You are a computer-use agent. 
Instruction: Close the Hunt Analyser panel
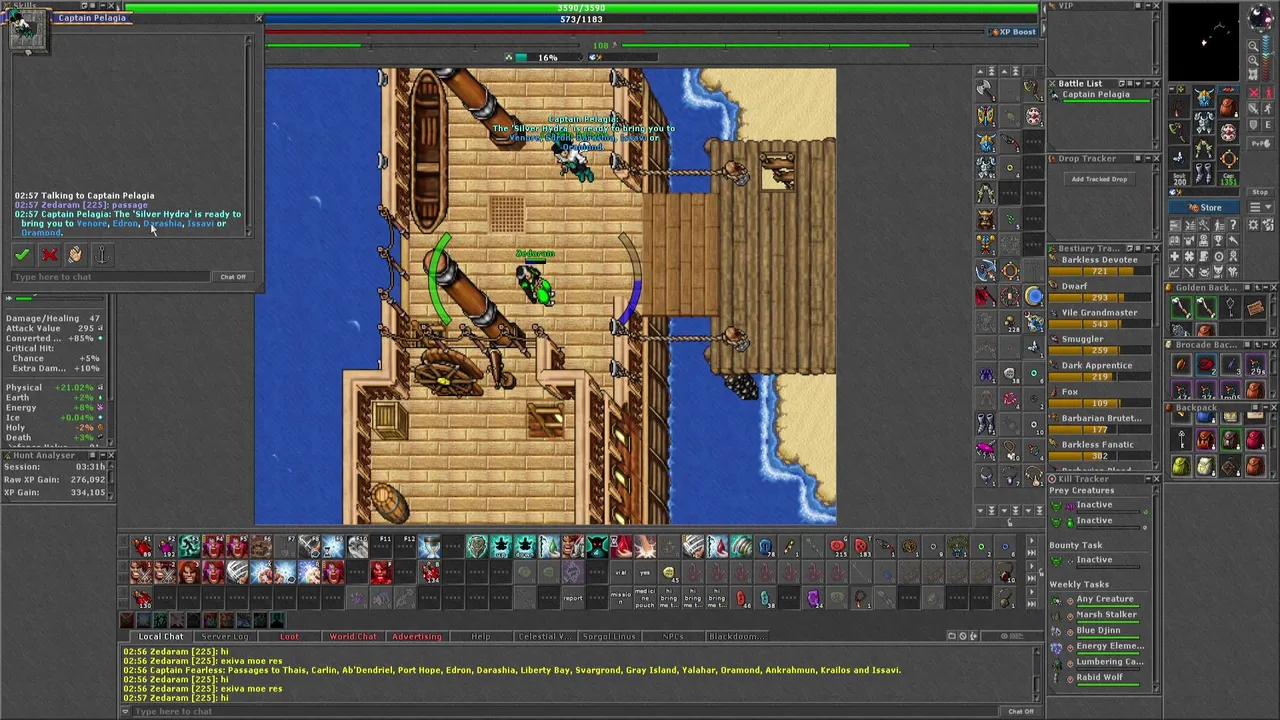pos(110,456)
